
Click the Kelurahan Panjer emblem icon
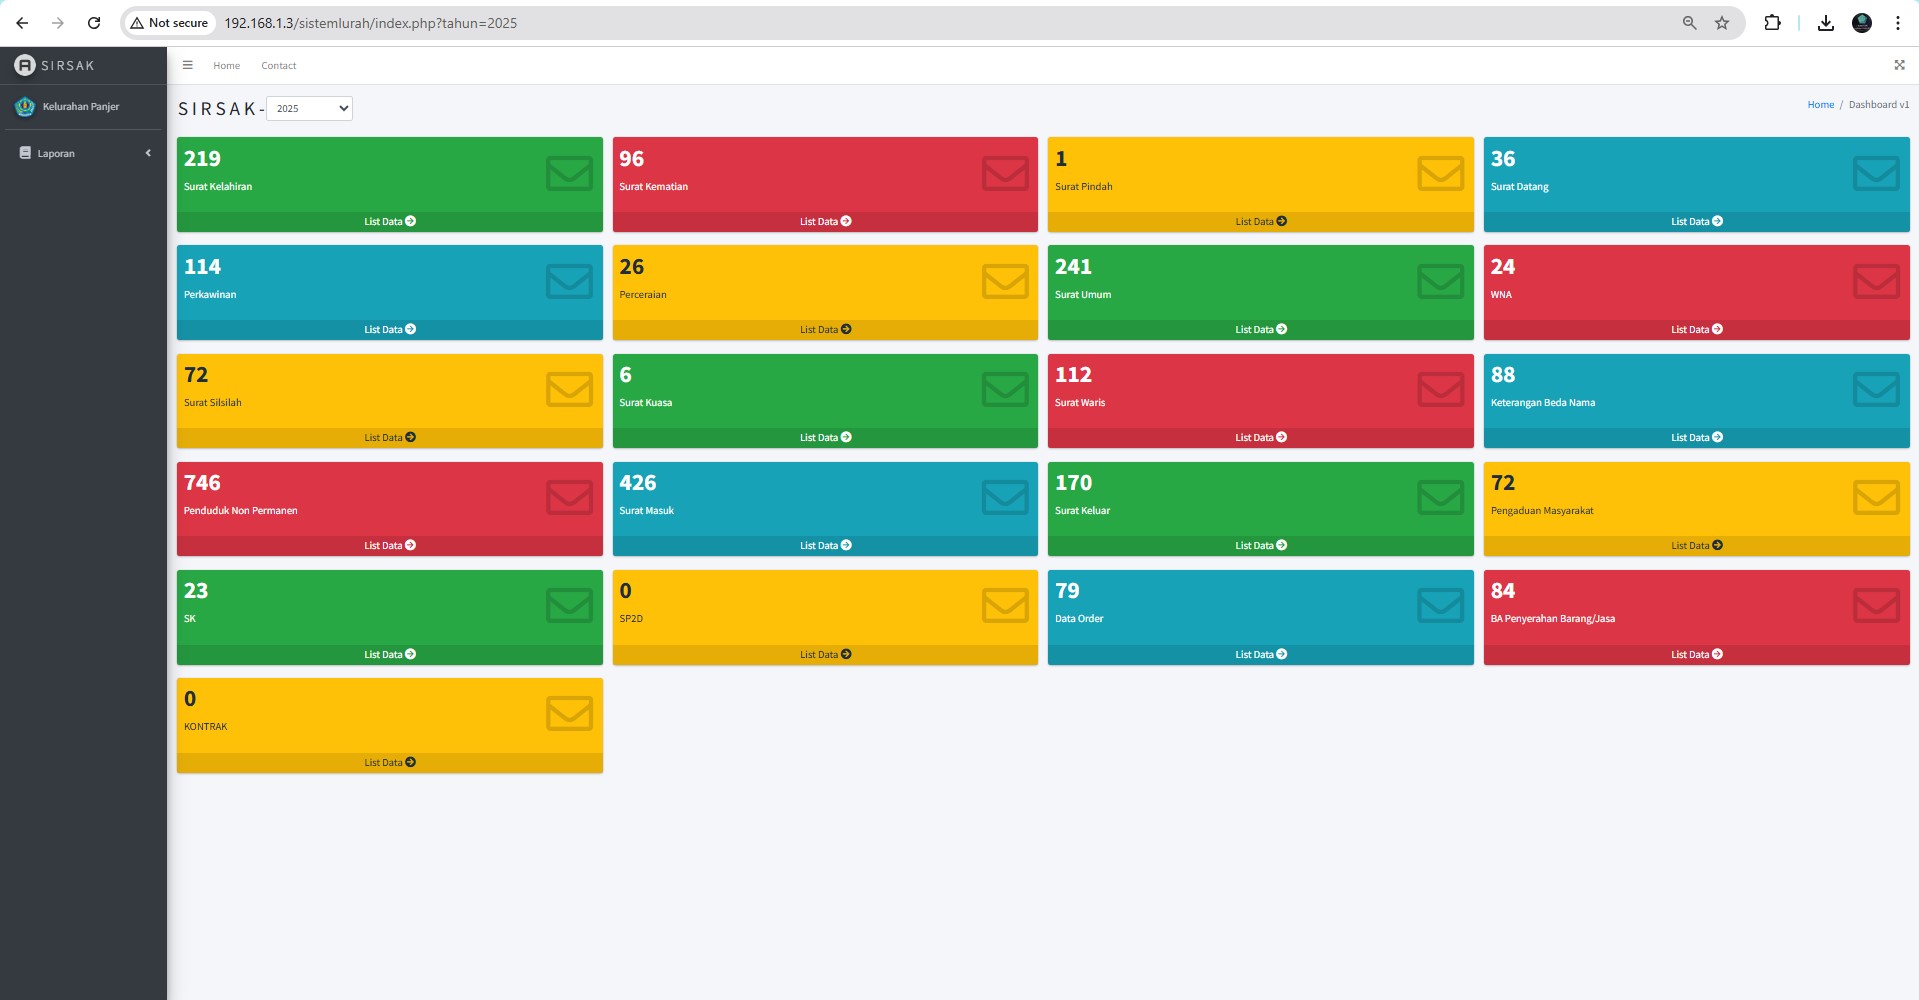tap(25, 106)
